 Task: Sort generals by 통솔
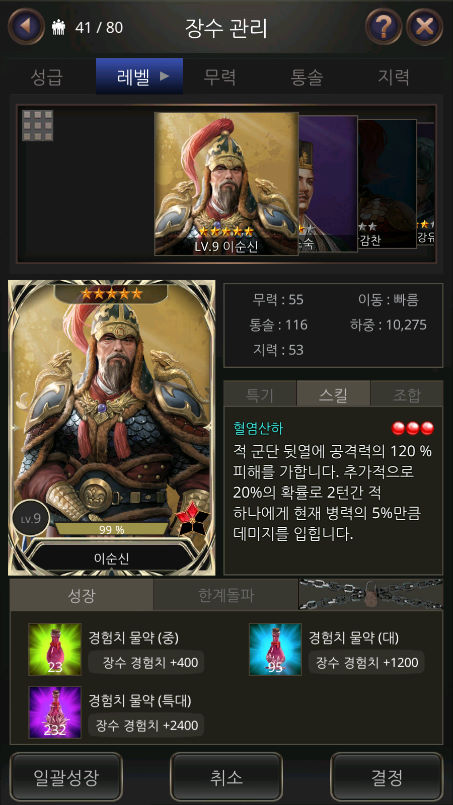tap(307, 77)
